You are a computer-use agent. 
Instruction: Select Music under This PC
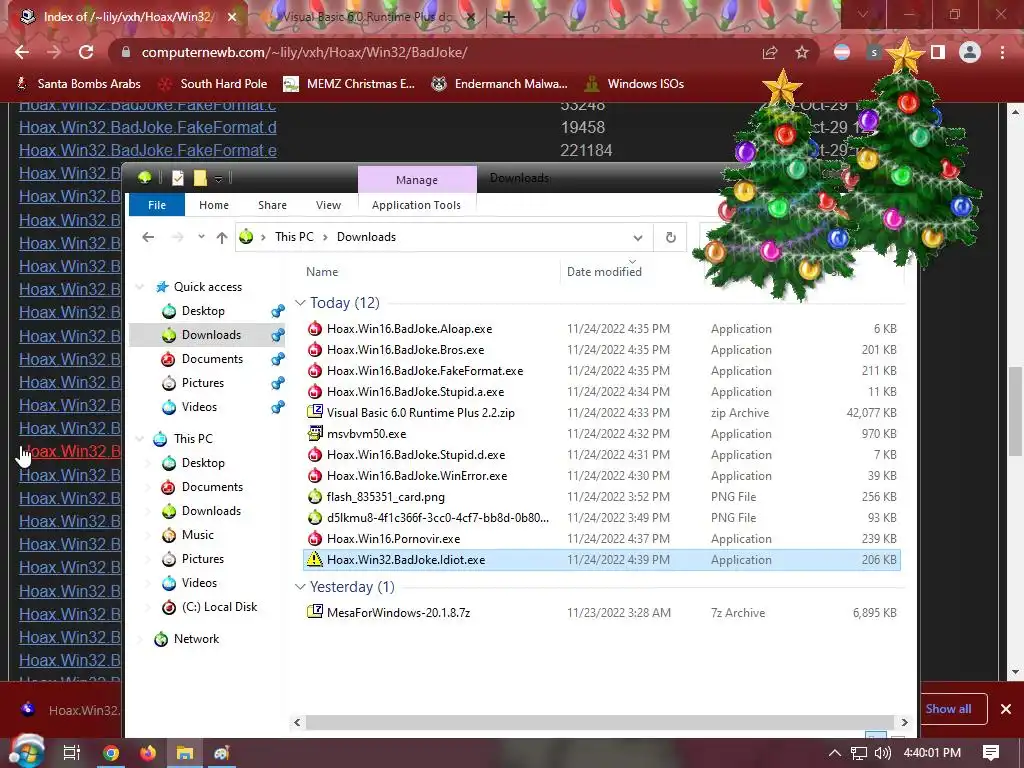197,535
